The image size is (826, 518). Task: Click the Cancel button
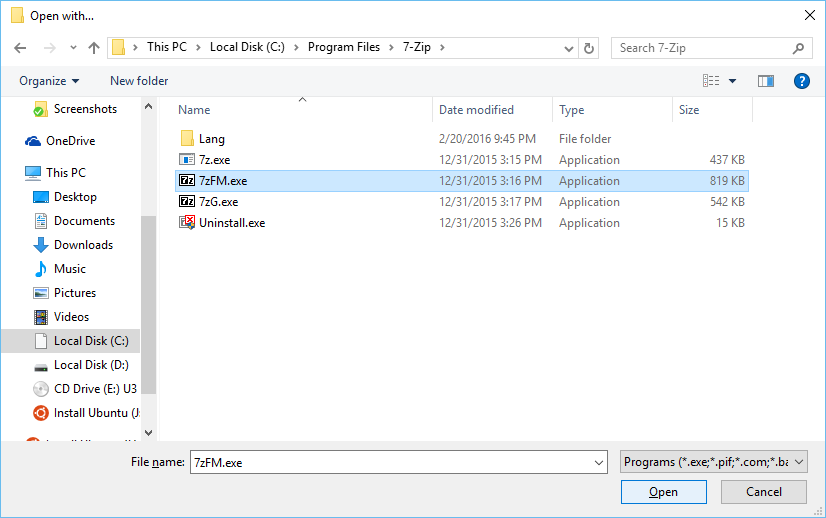(764, 492)
